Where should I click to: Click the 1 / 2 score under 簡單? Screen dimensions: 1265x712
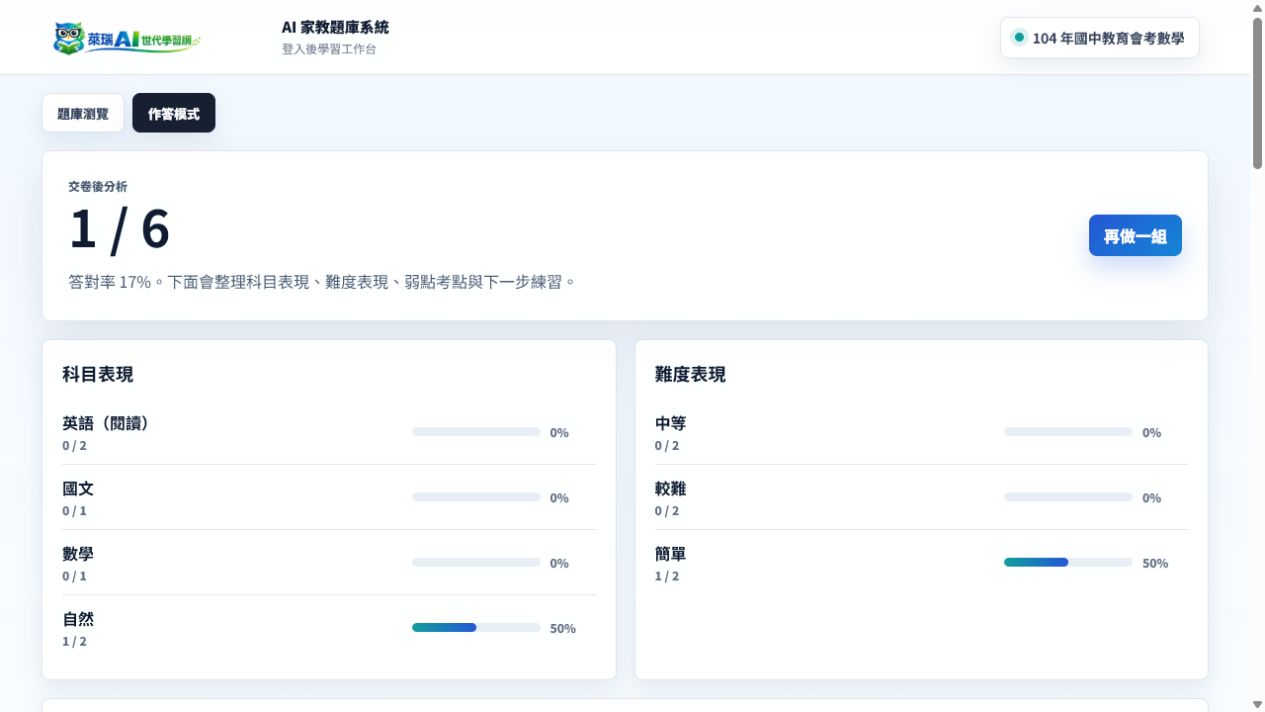point(667,576)
